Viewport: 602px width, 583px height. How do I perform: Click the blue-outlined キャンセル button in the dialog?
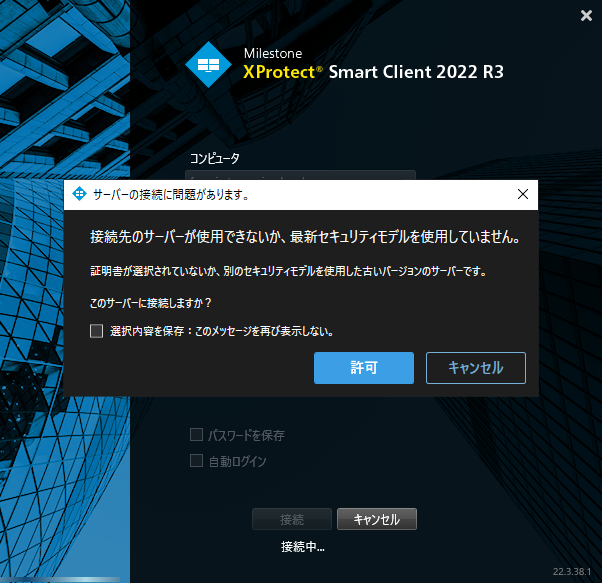click(x=476, y=368)
